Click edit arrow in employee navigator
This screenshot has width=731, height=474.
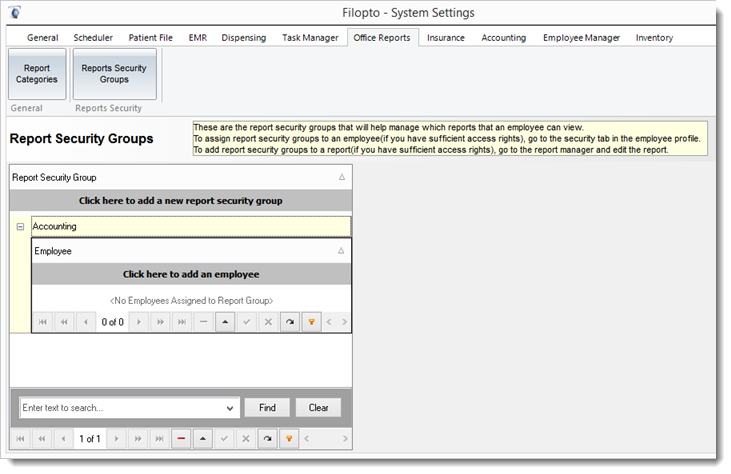point(225,322)
